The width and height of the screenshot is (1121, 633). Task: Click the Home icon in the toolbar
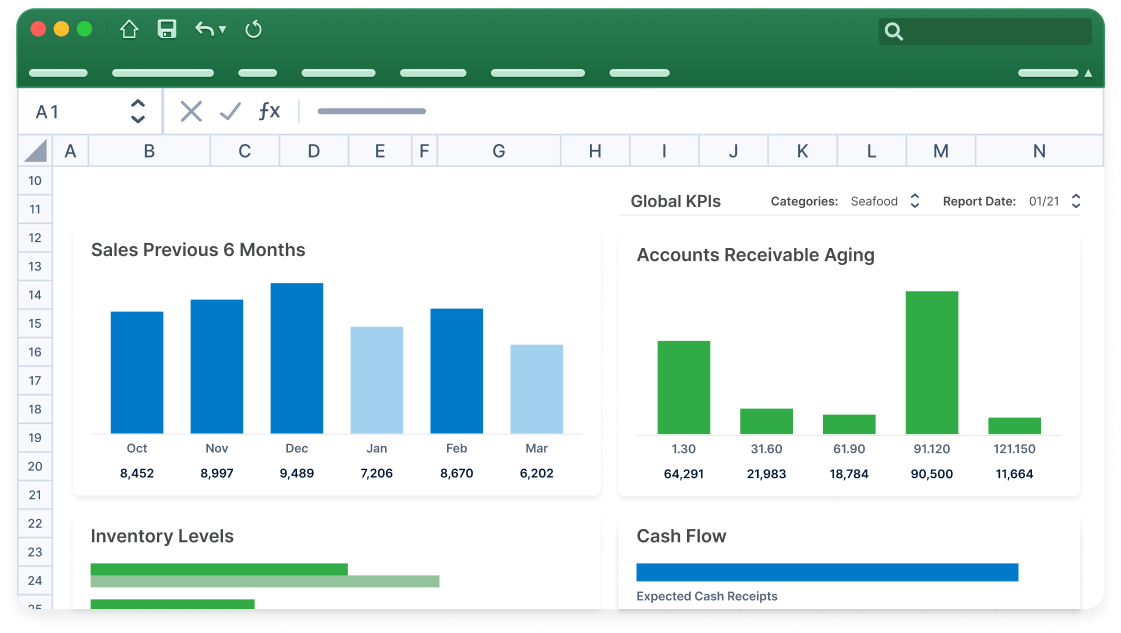[129, 29]
